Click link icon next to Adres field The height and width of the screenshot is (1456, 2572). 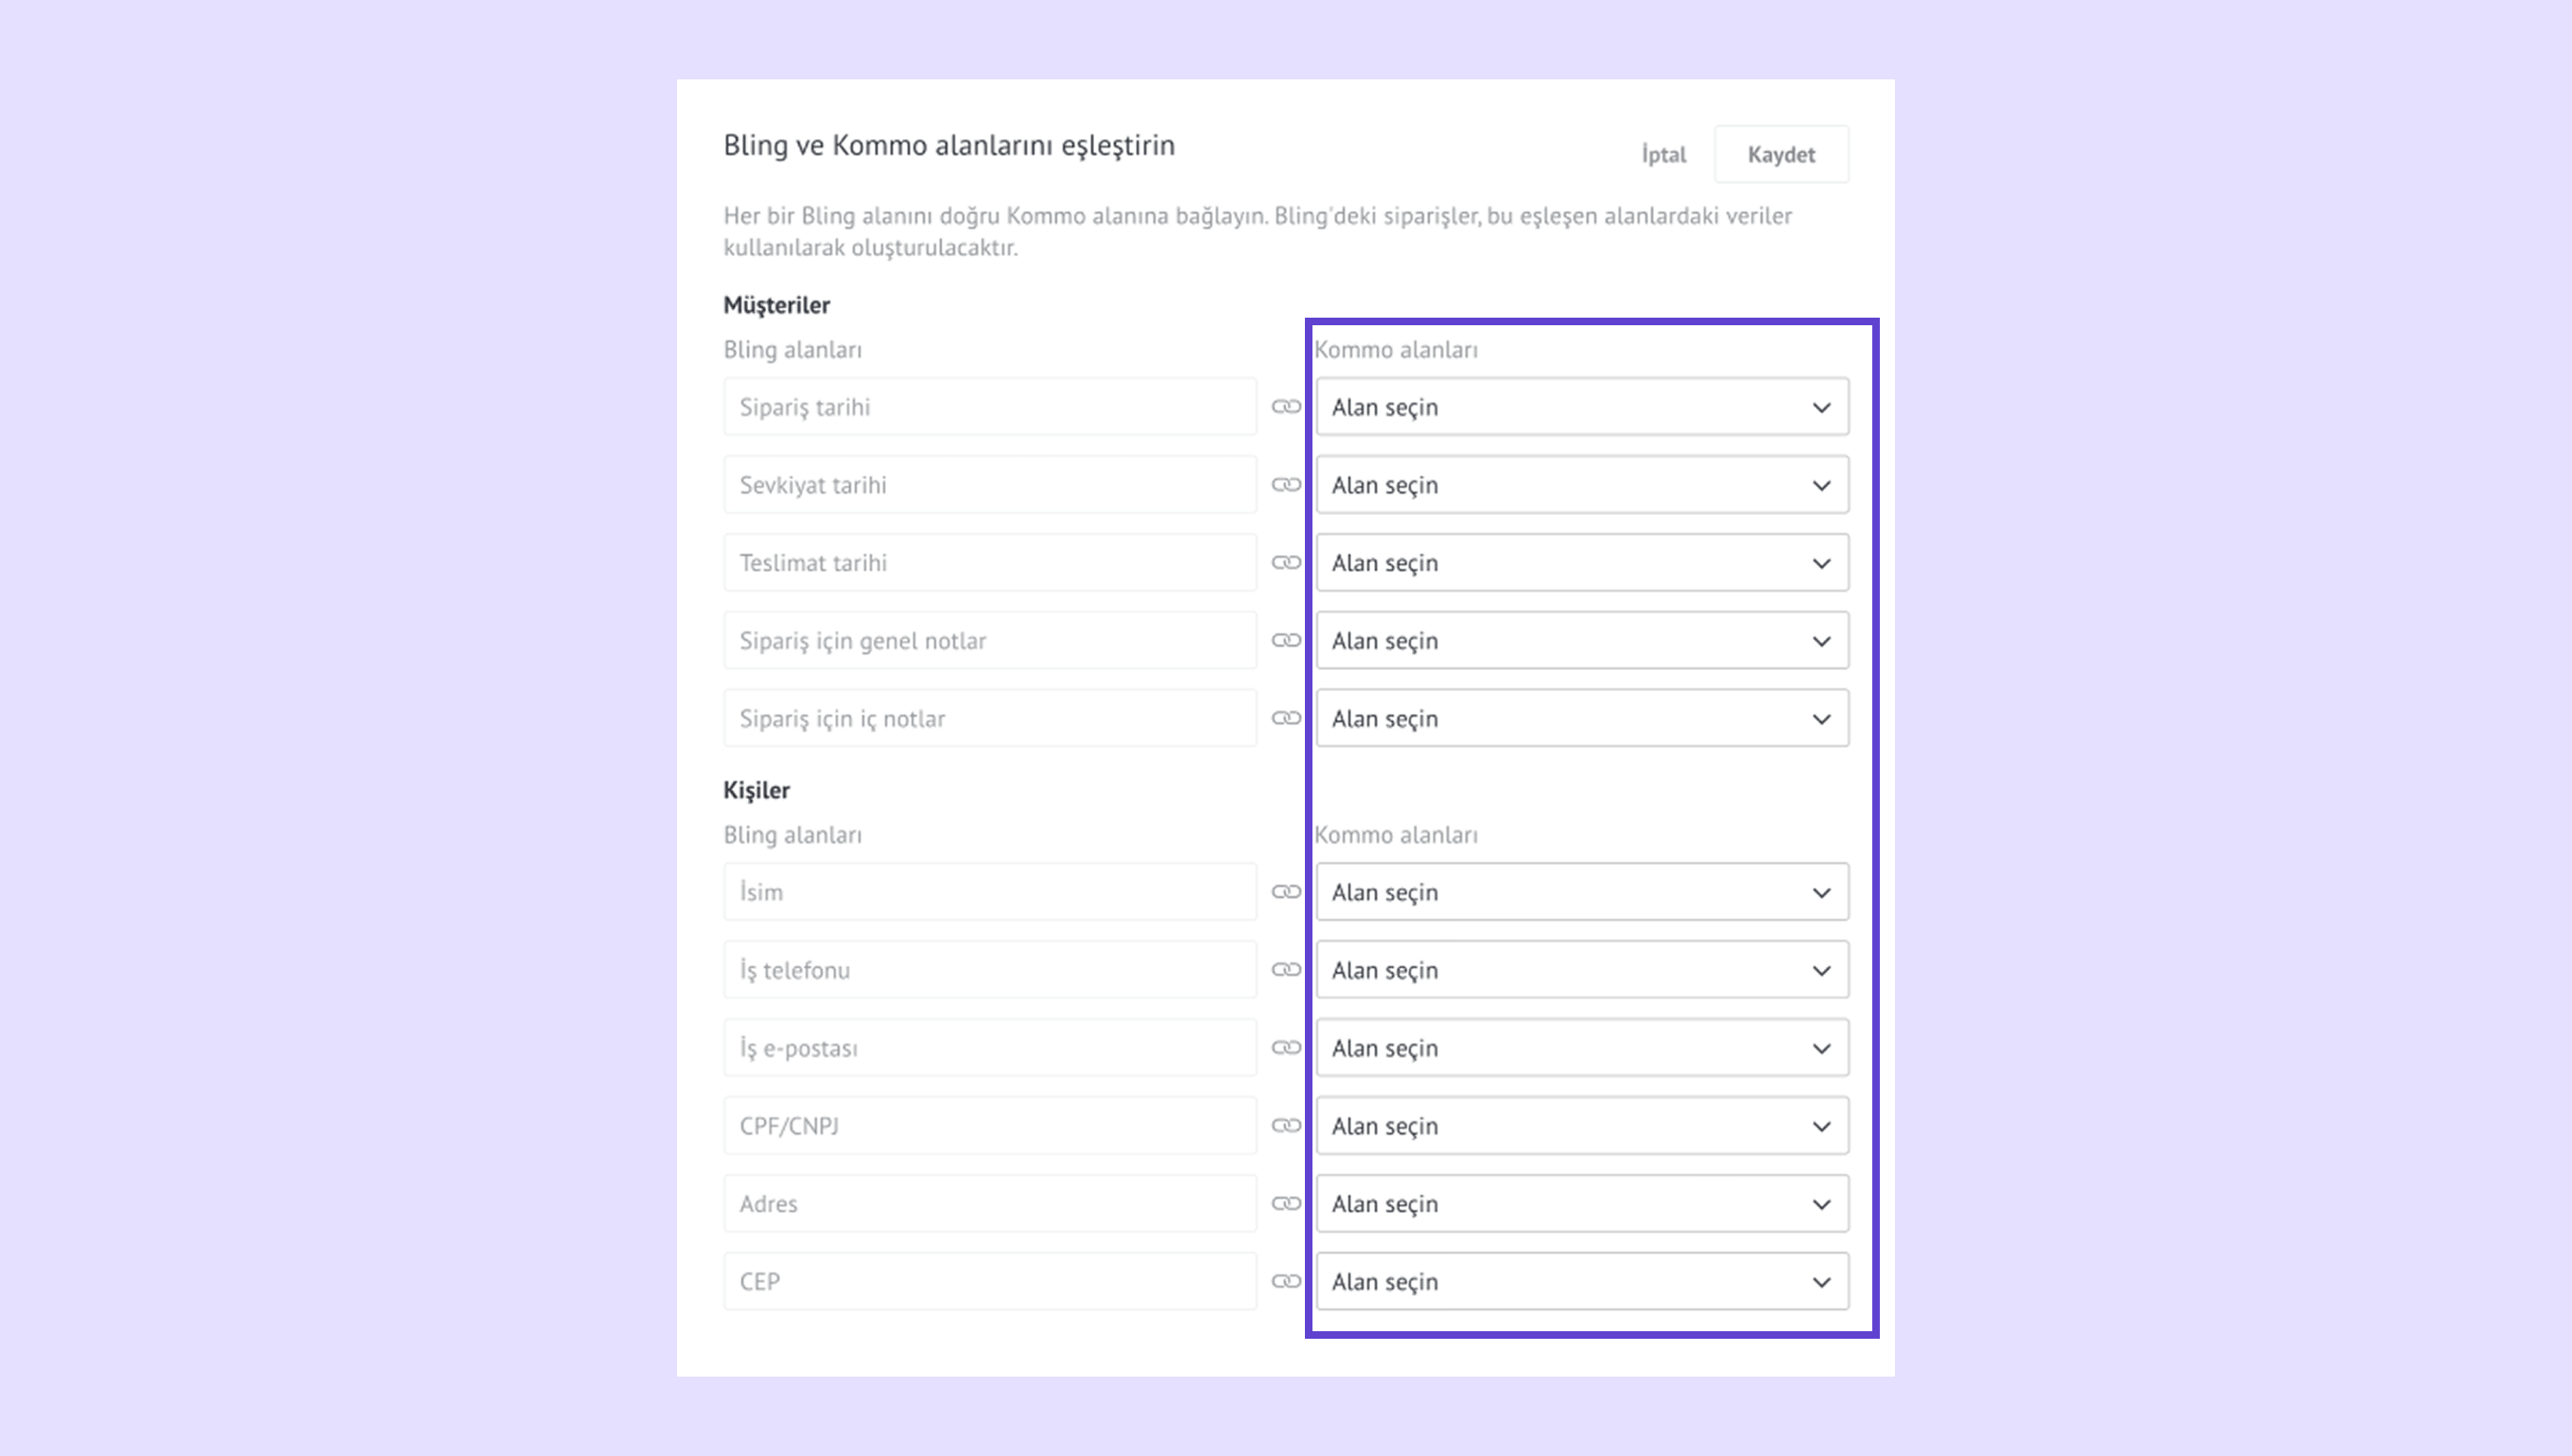(x=1286, y=1204)
